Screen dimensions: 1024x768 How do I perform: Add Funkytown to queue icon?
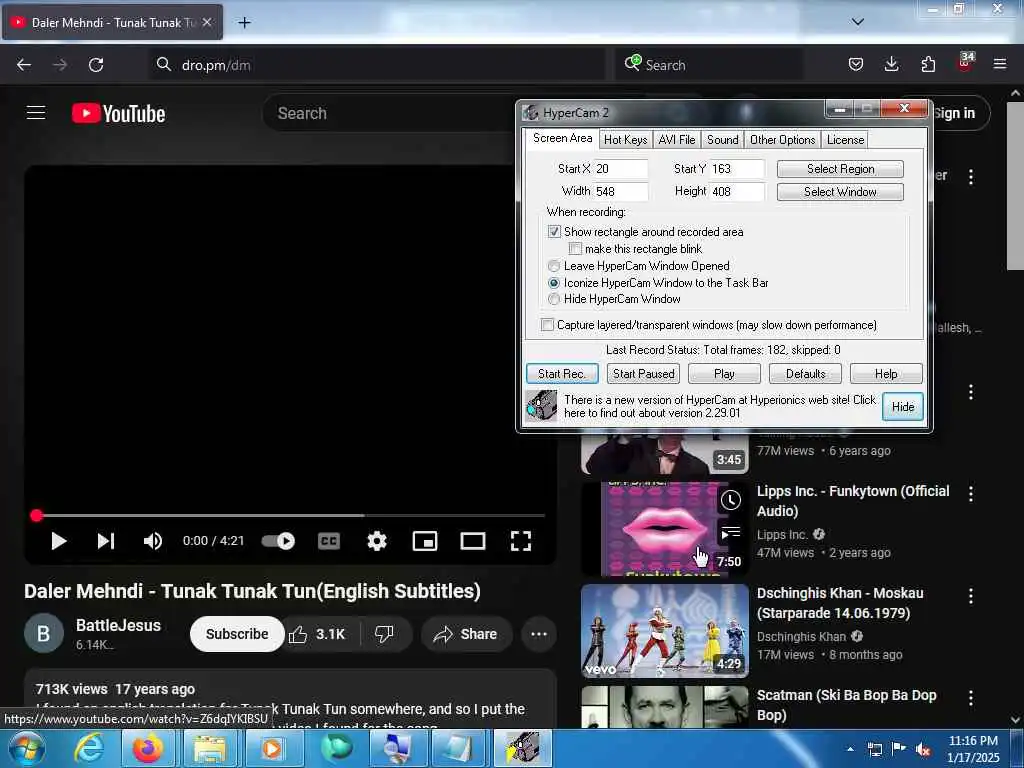pyautogui.click(x=730, y=533)
